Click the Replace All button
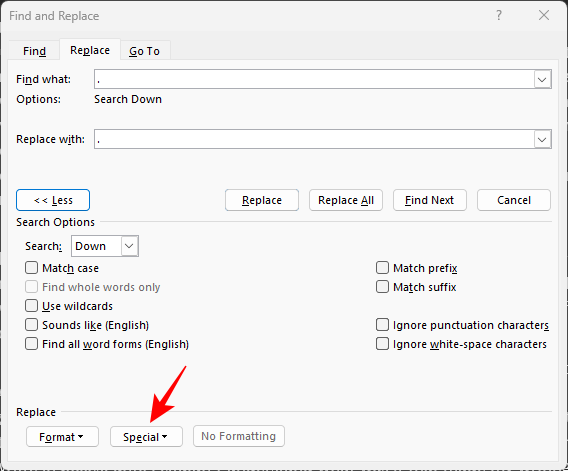Viewport: 568px width, 471px height. tap(346, 200)
